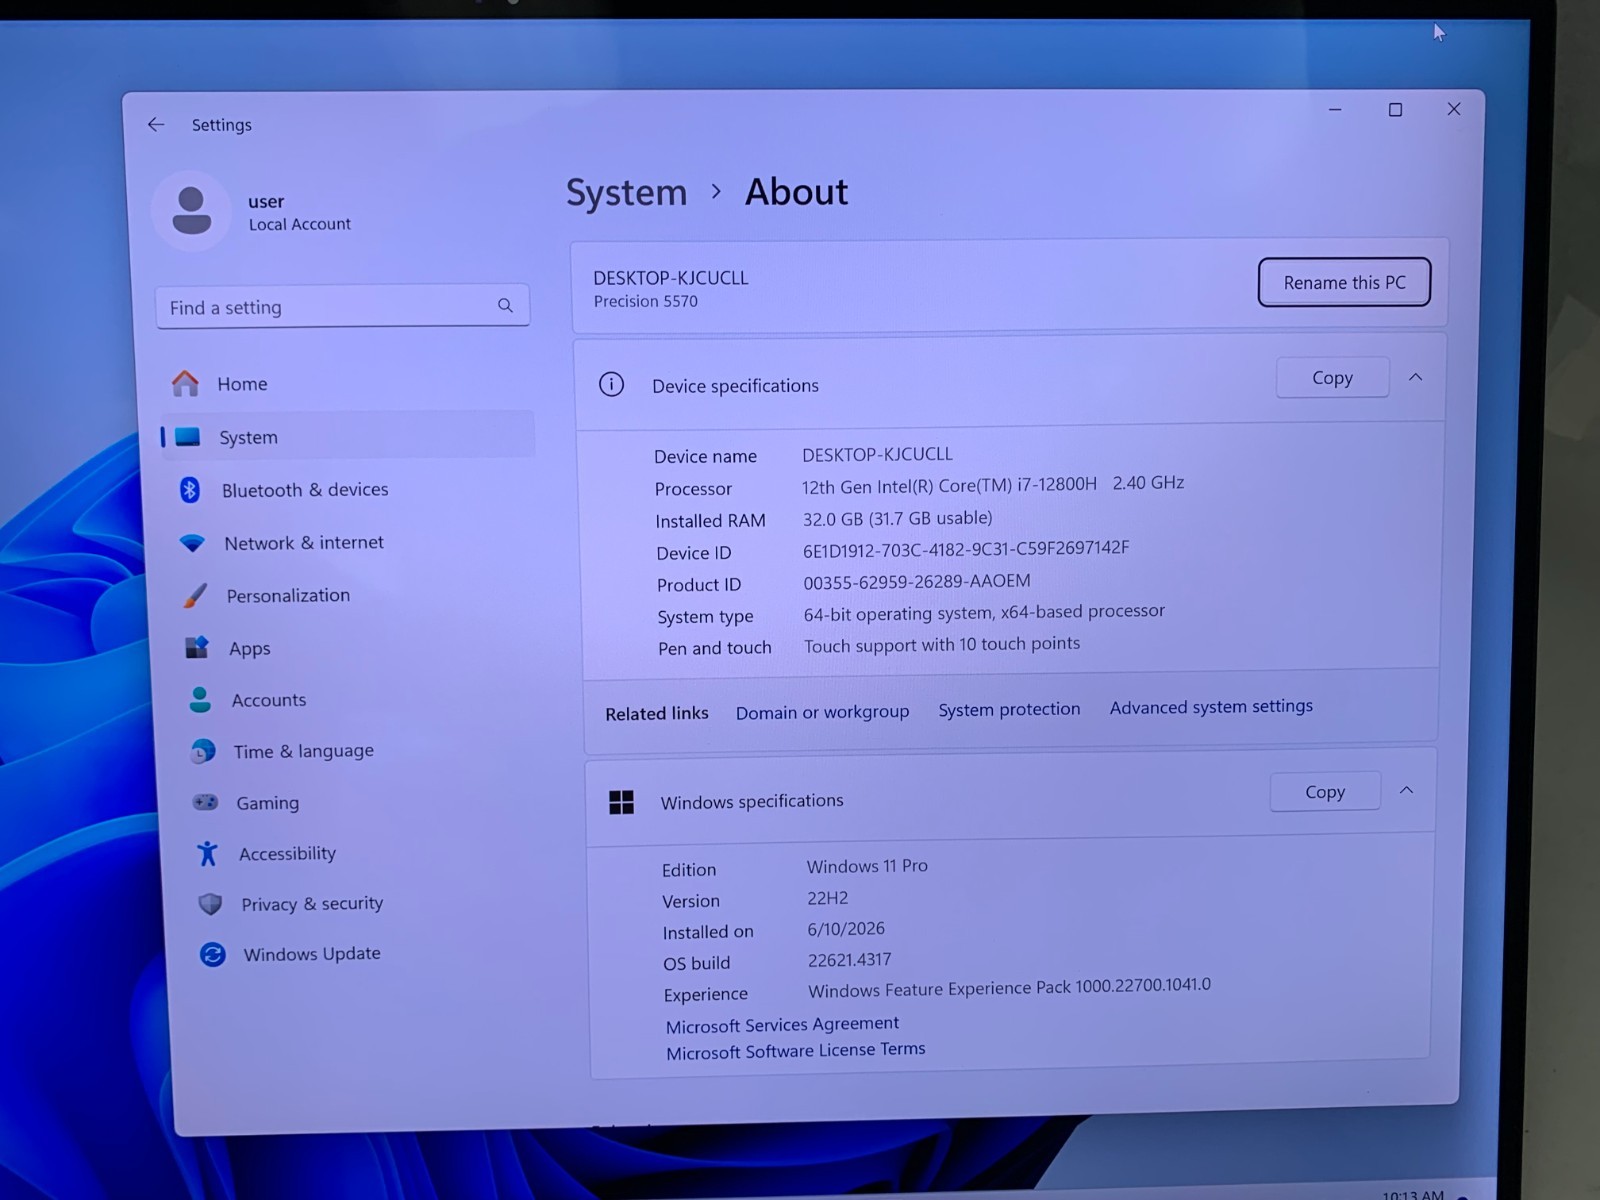
Task: Go to Gaming settings
Action: 360,802
